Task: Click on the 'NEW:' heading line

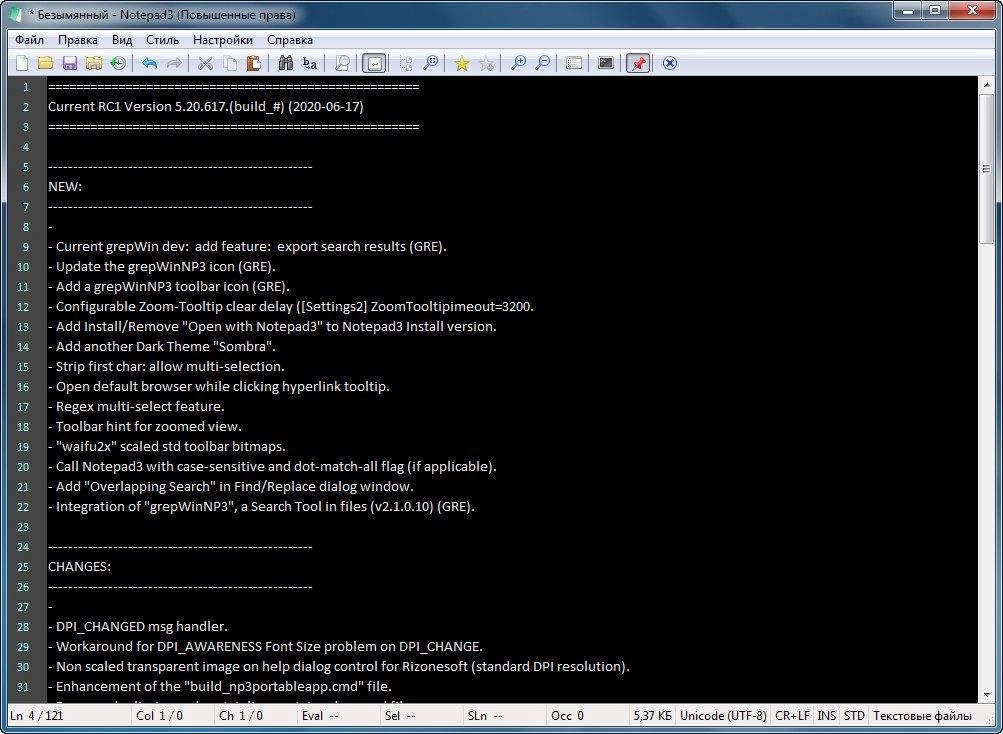Action: tap(65, 187)
